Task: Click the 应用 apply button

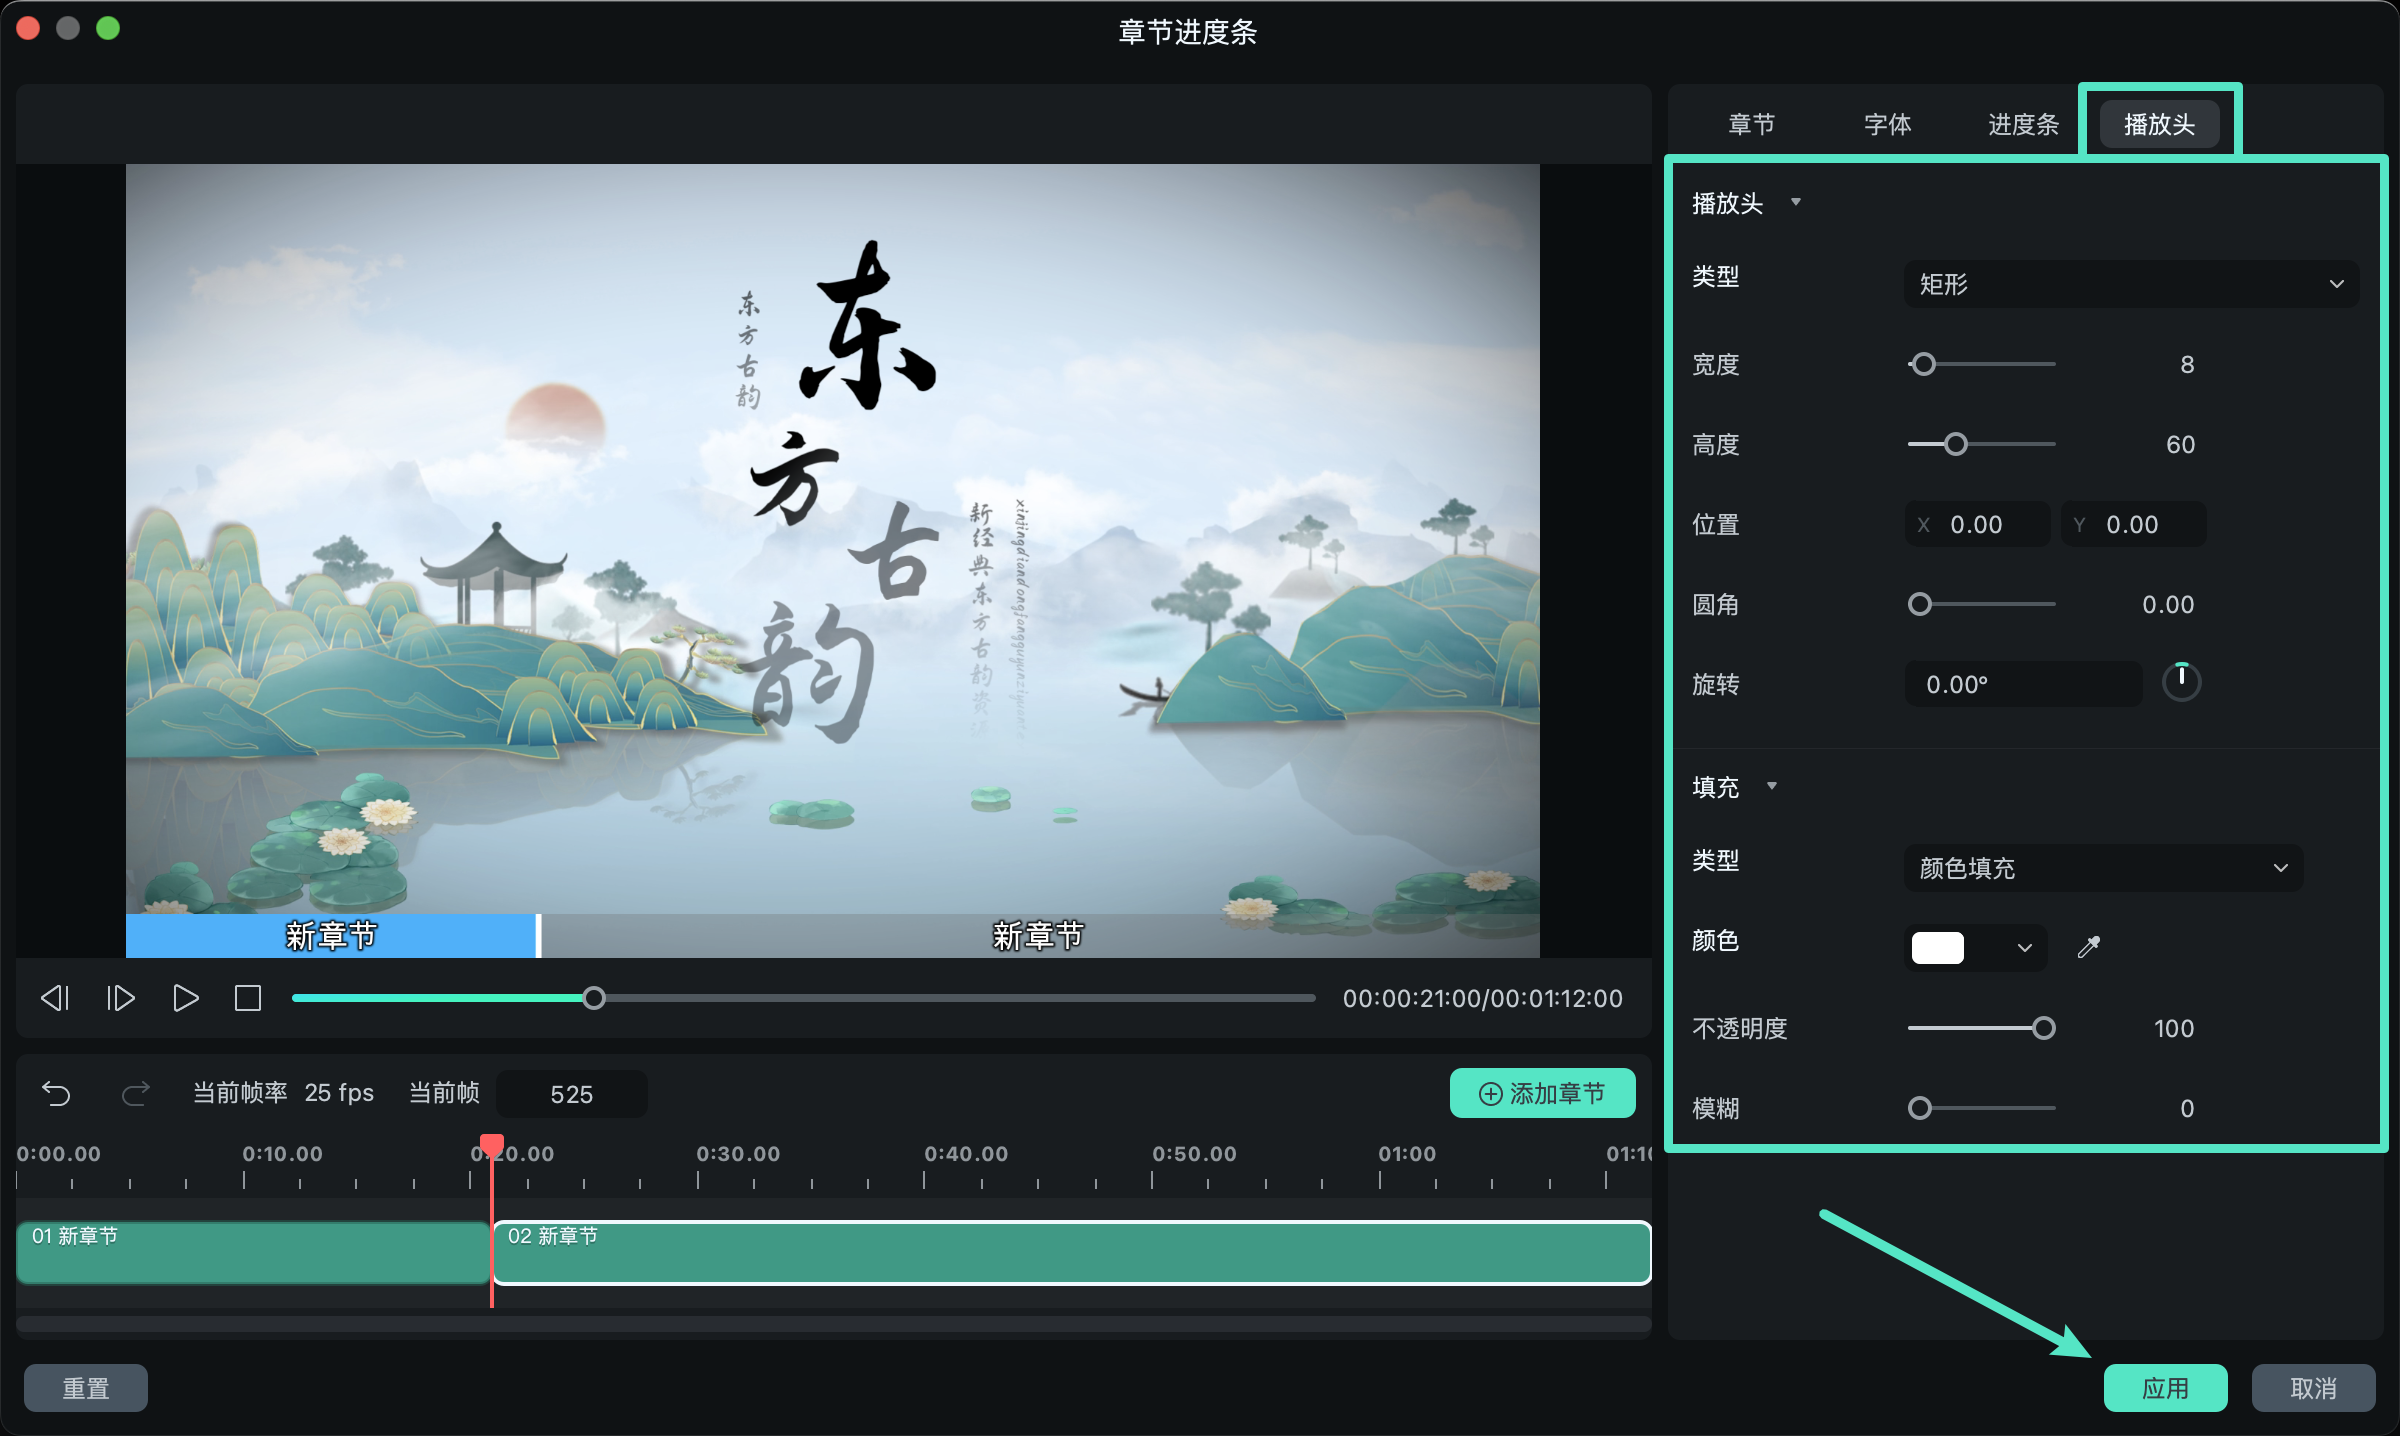Action: click(x=2166, y=1388)
